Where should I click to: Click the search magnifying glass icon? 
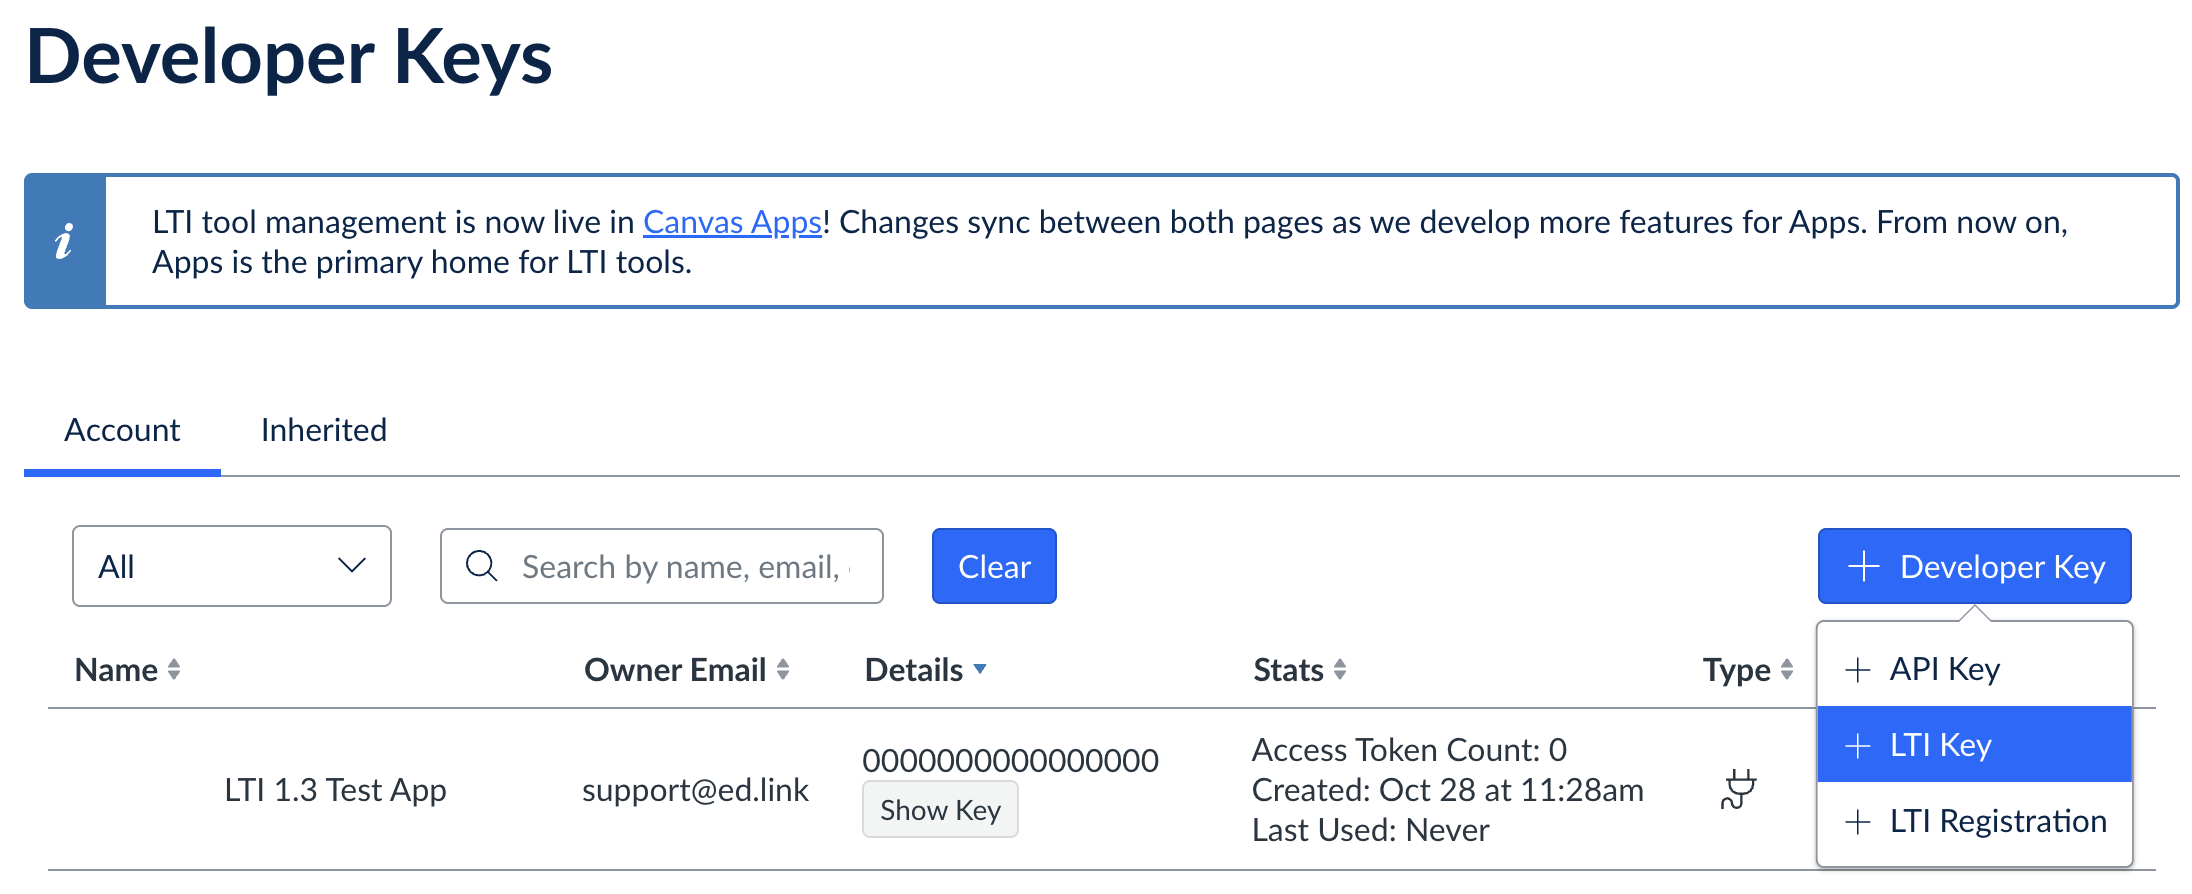point(482,566)
